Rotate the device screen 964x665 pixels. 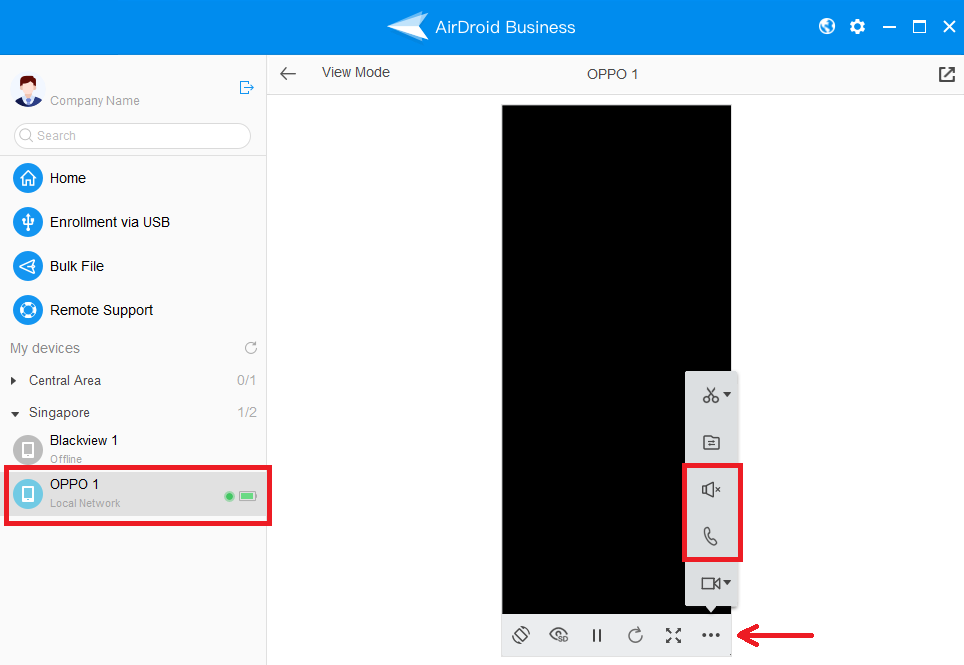coord(521,635)
